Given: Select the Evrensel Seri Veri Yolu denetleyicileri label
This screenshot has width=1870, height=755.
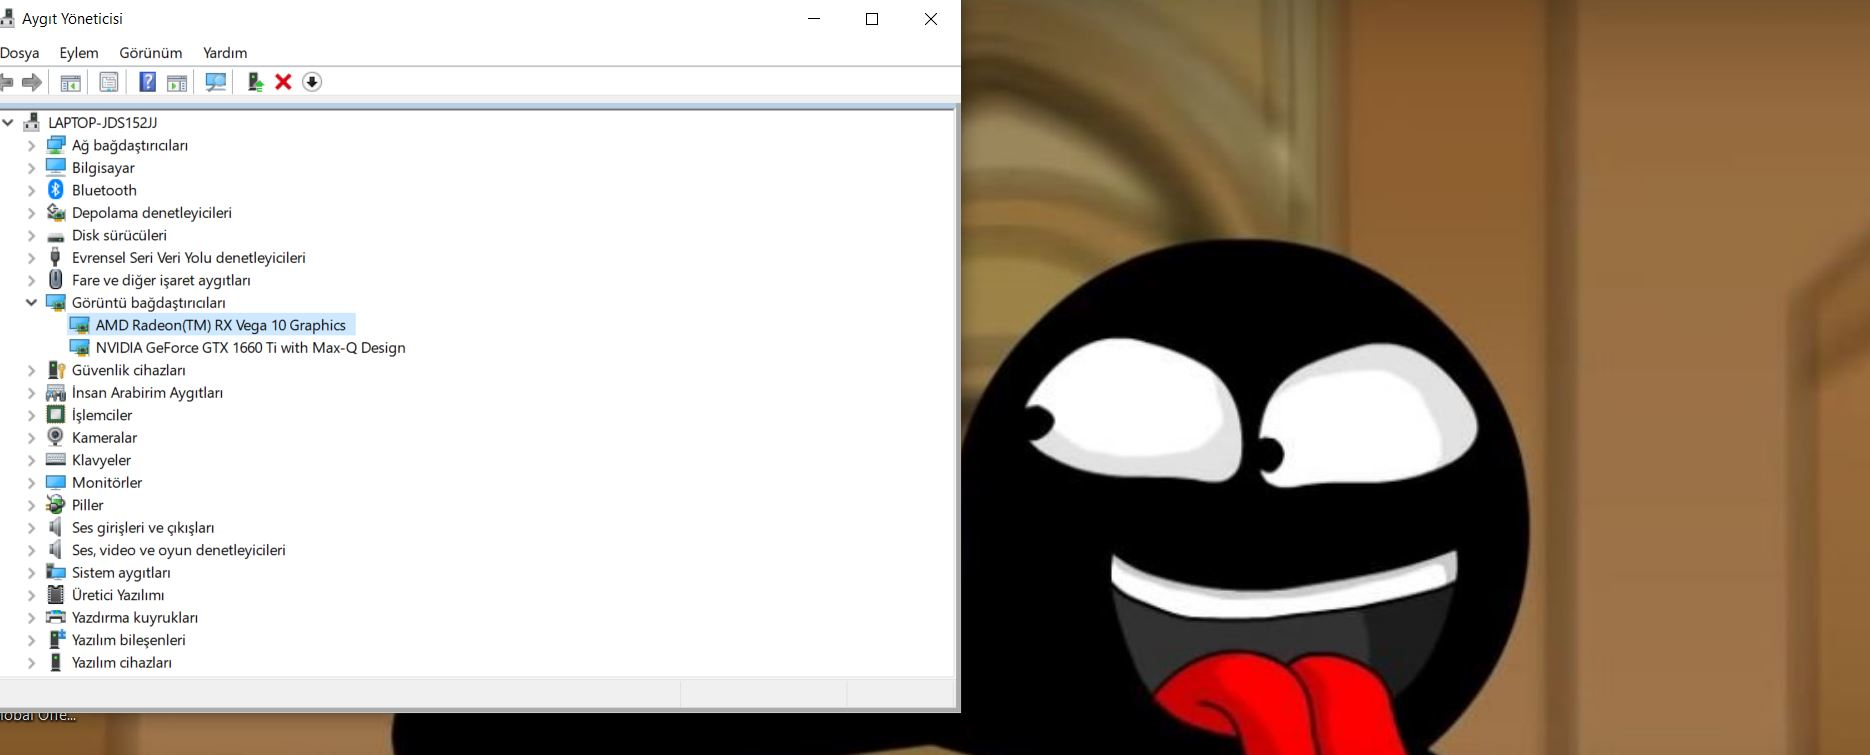Looking at the screenshot, I should click(x=189, y=258).
